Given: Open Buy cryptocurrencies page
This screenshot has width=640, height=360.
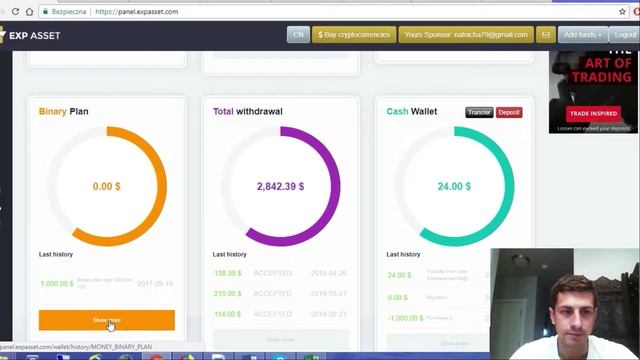Looking at the screenshot, I should point(354,35).
